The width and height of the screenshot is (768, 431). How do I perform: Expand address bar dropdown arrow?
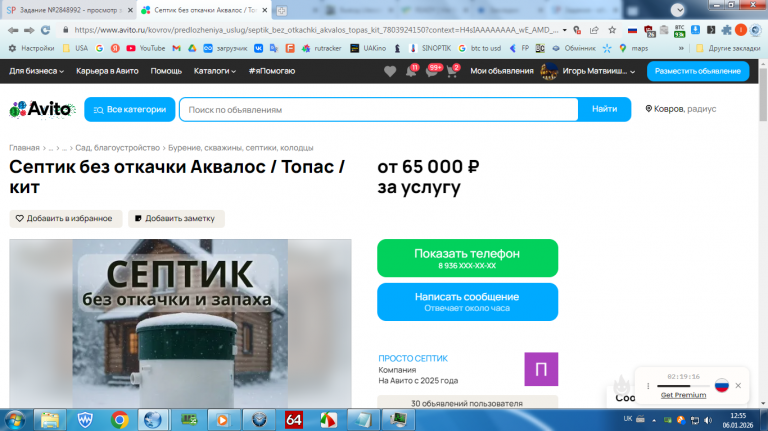click(564, 30)
